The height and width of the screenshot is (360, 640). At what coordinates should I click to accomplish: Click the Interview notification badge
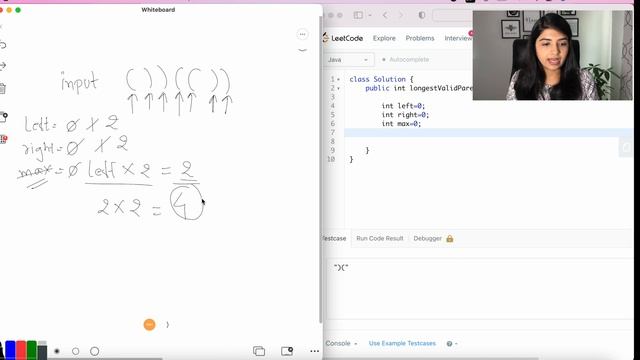[x=471, y=33]
